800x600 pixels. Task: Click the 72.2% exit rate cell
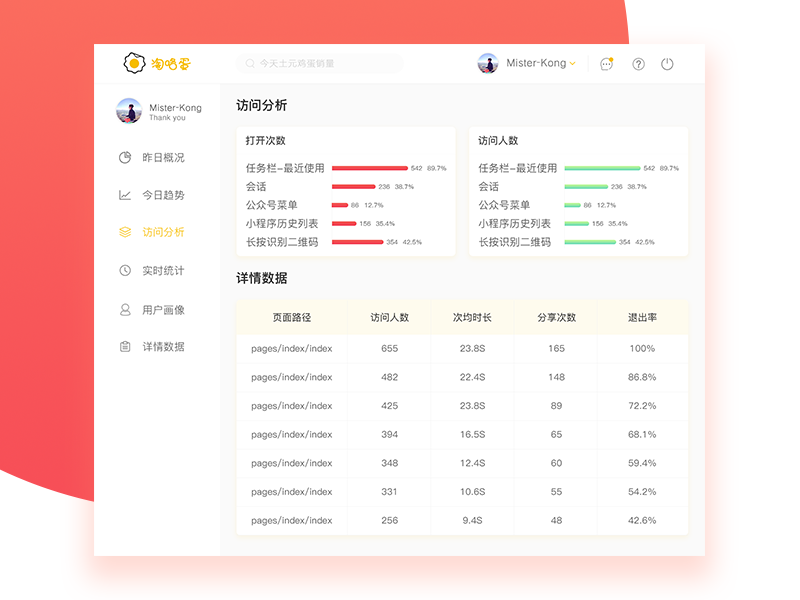click(x=642, y=406)
